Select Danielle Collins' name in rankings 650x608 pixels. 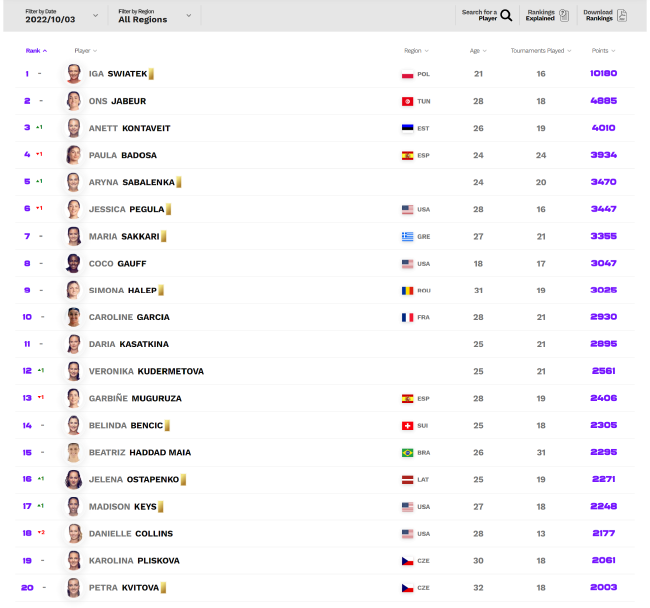click(x=131, y=533)
